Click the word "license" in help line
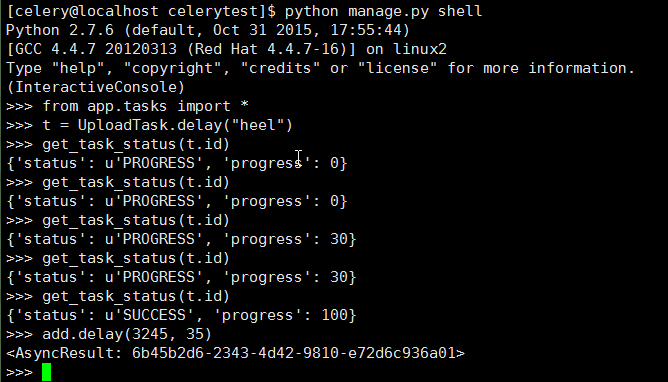The width and height of the screenshot is (668, 382). point(397,68)
